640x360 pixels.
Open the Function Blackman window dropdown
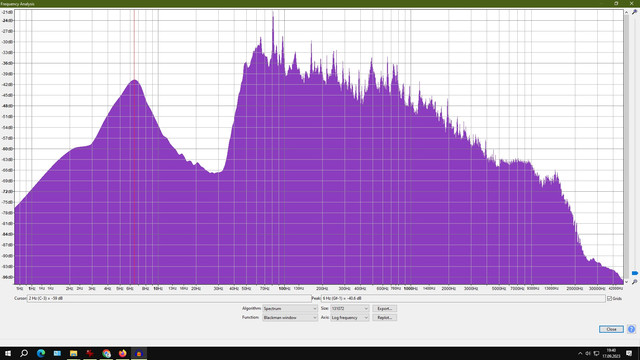pyautogui.click(x=290, y=318)
